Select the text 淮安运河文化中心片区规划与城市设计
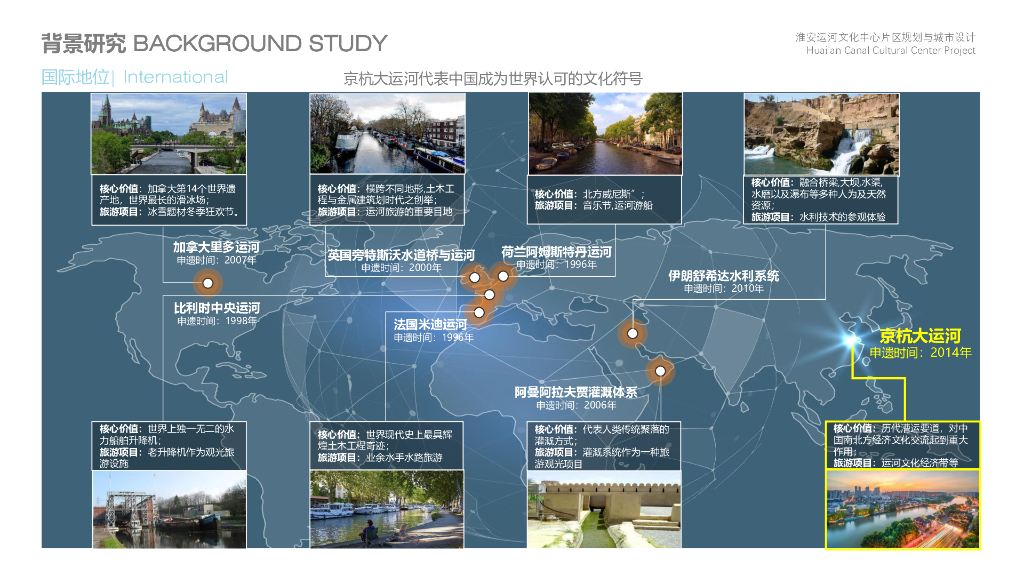 (885, 37)
